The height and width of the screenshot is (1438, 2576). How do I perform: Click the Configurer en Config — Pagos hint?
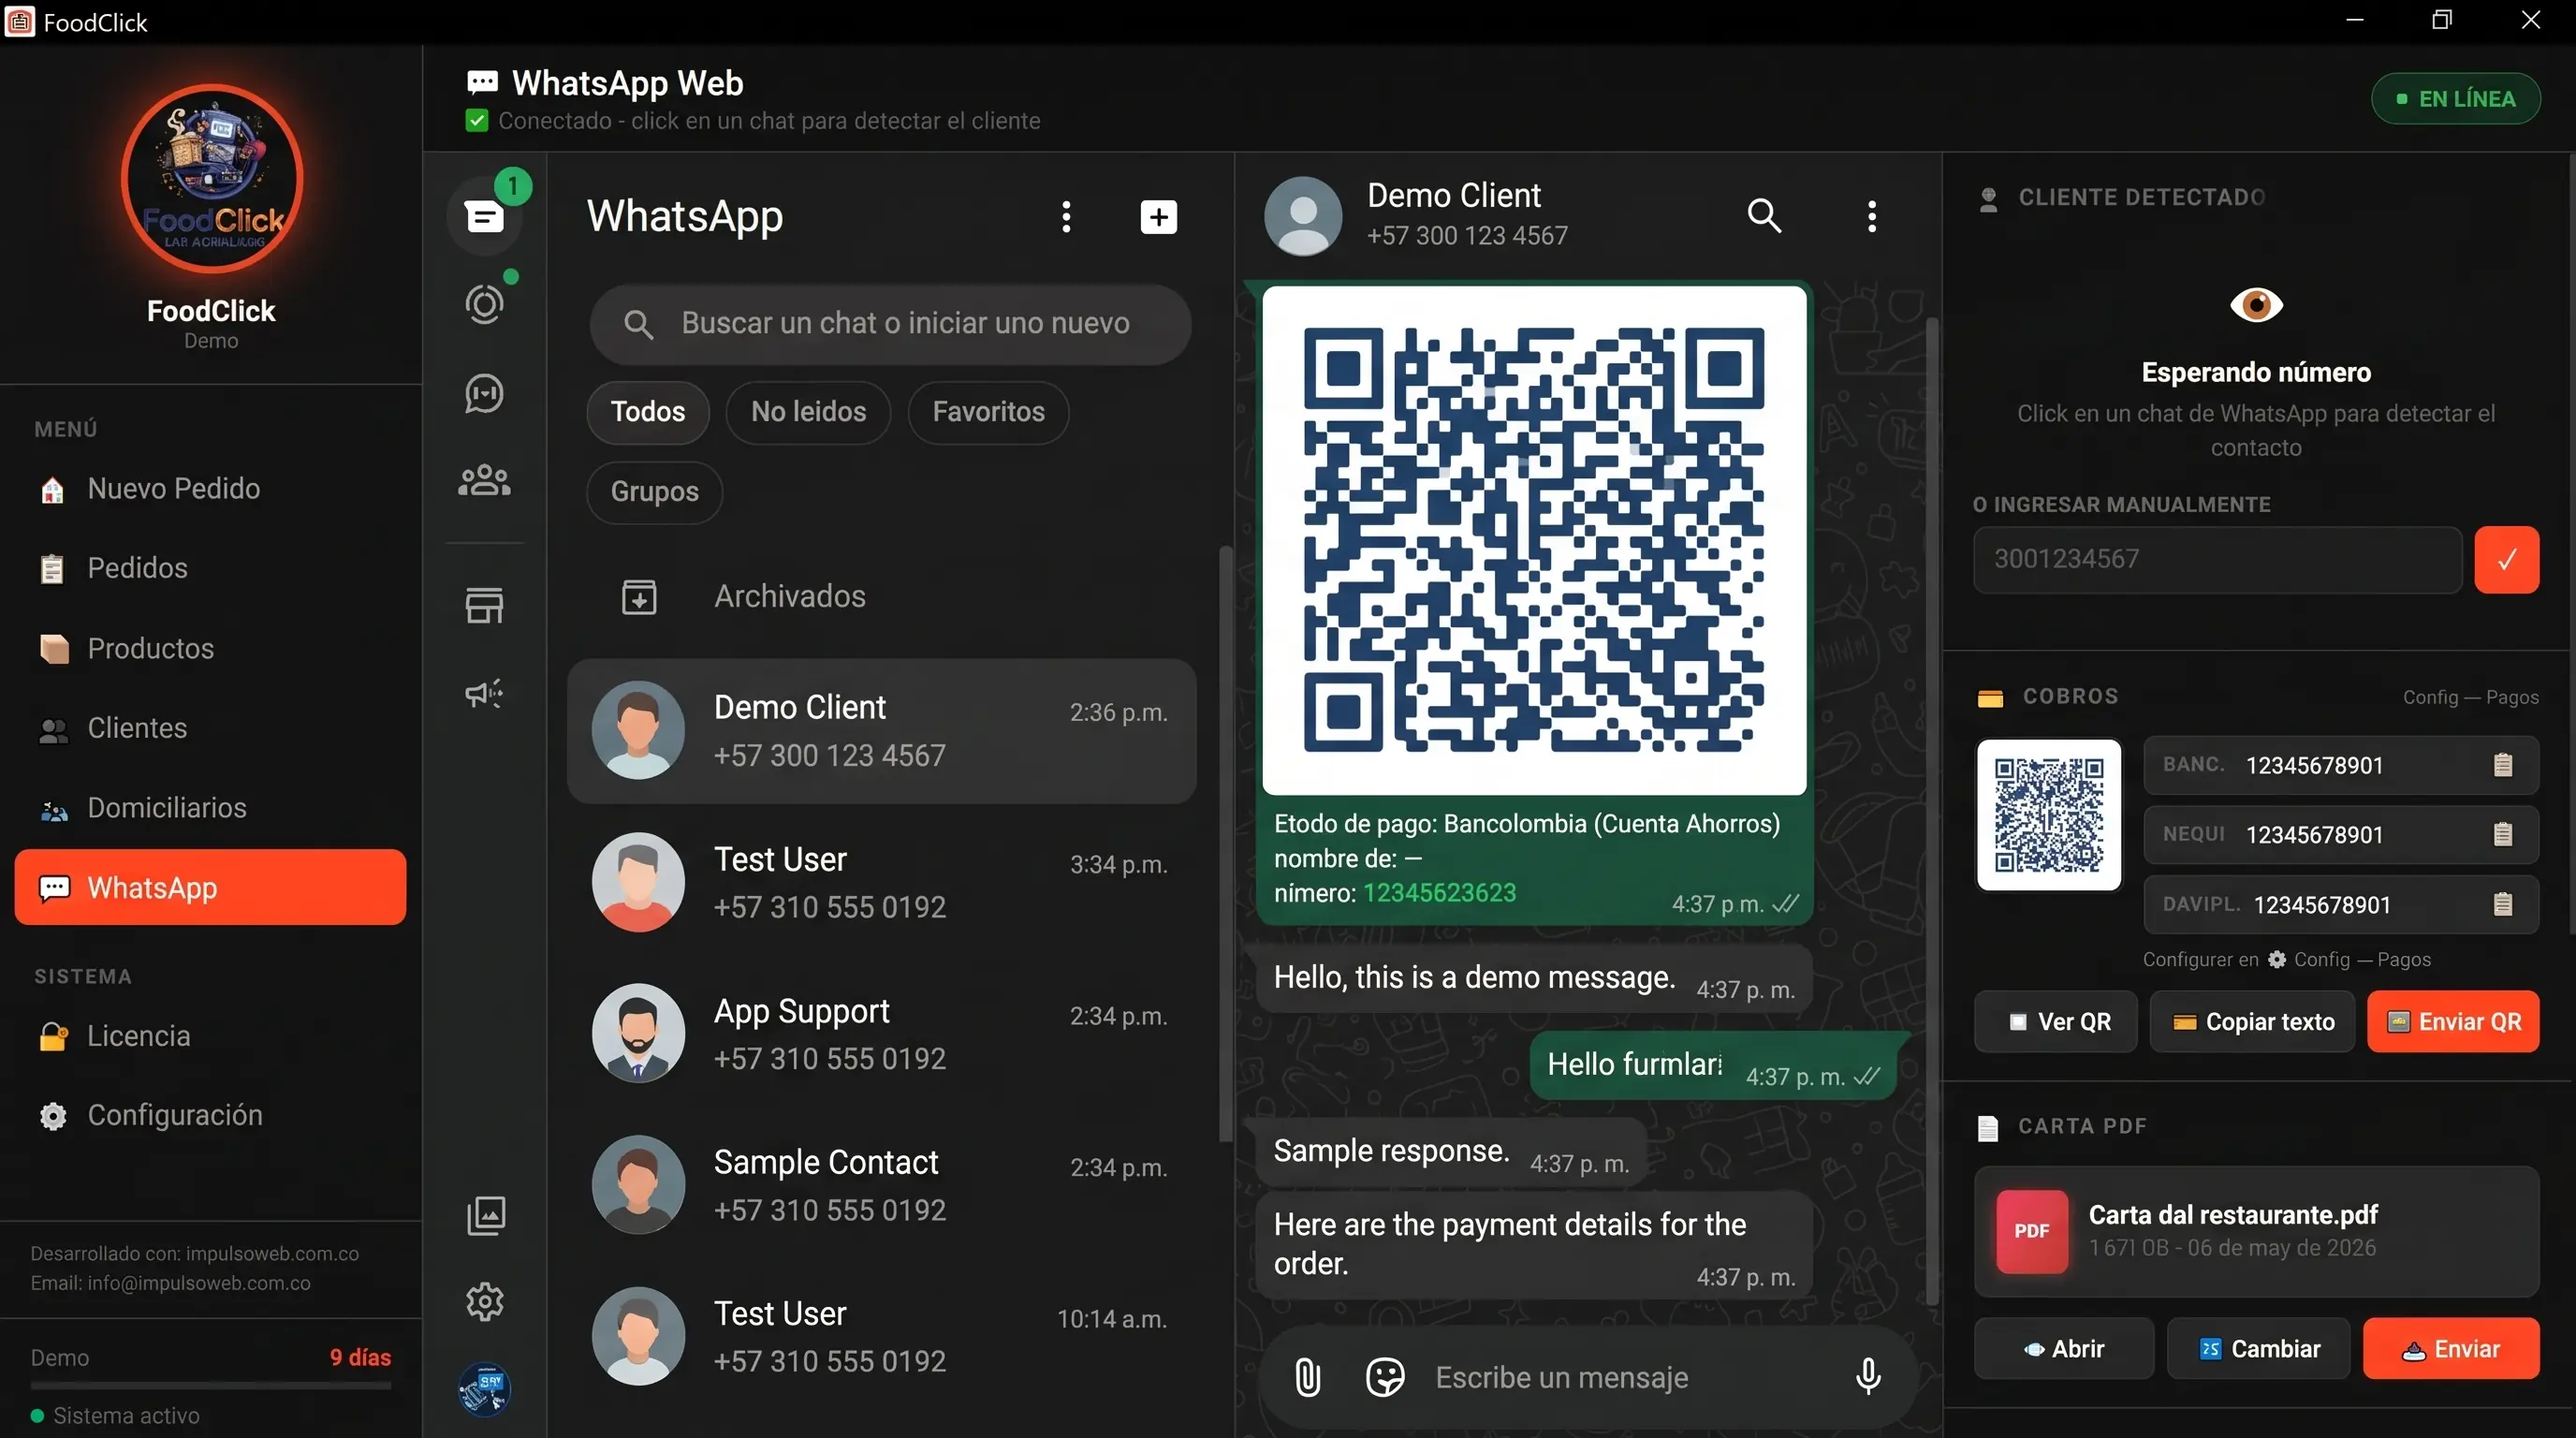click(2286, 960)
